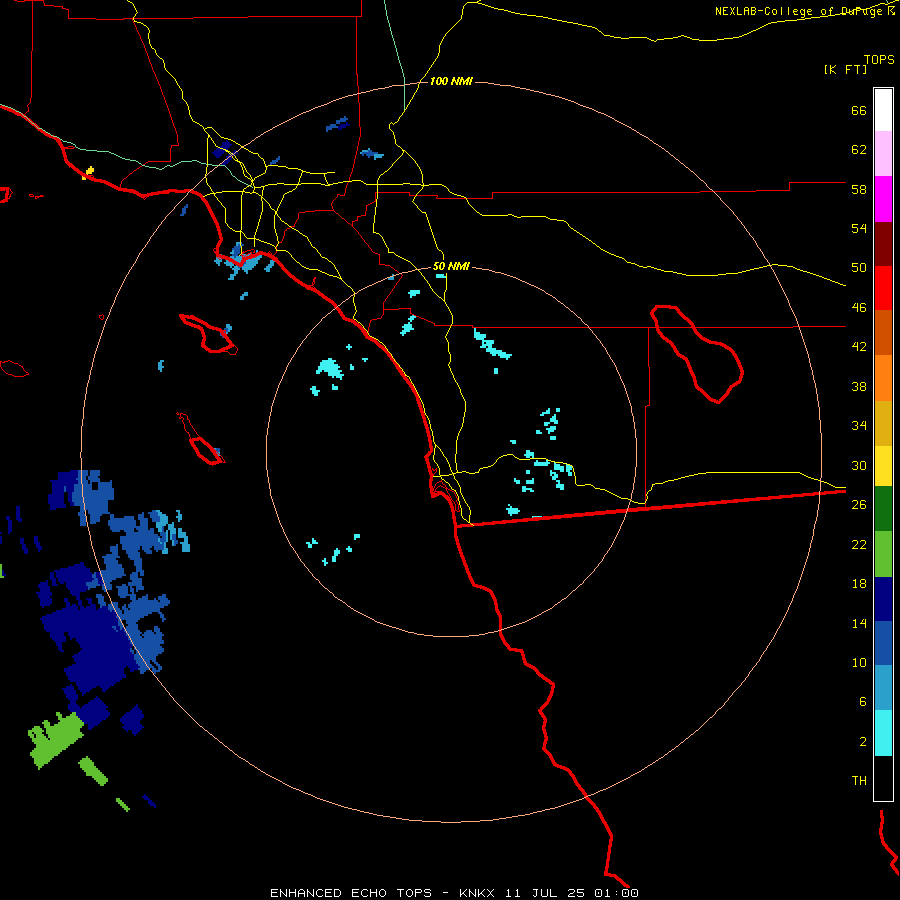
Task: Pick the dark orange legend swatch
Action: point(883,333)
